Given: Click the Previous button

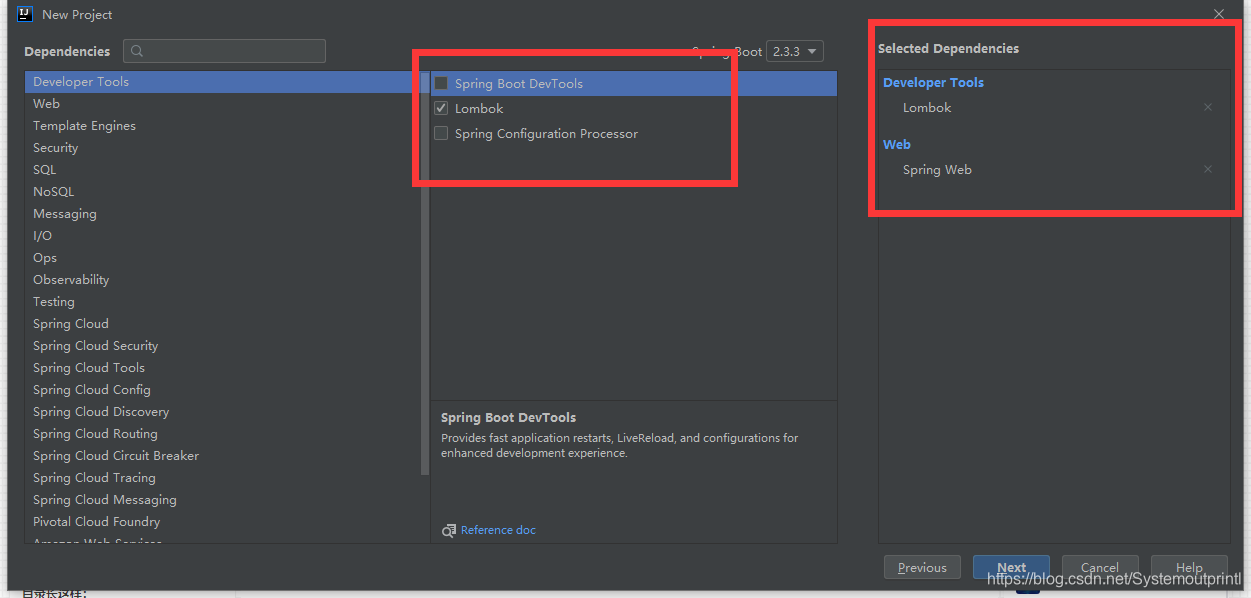Looking at the screenshot, I should pyautogui.click(x=922, y=567).
